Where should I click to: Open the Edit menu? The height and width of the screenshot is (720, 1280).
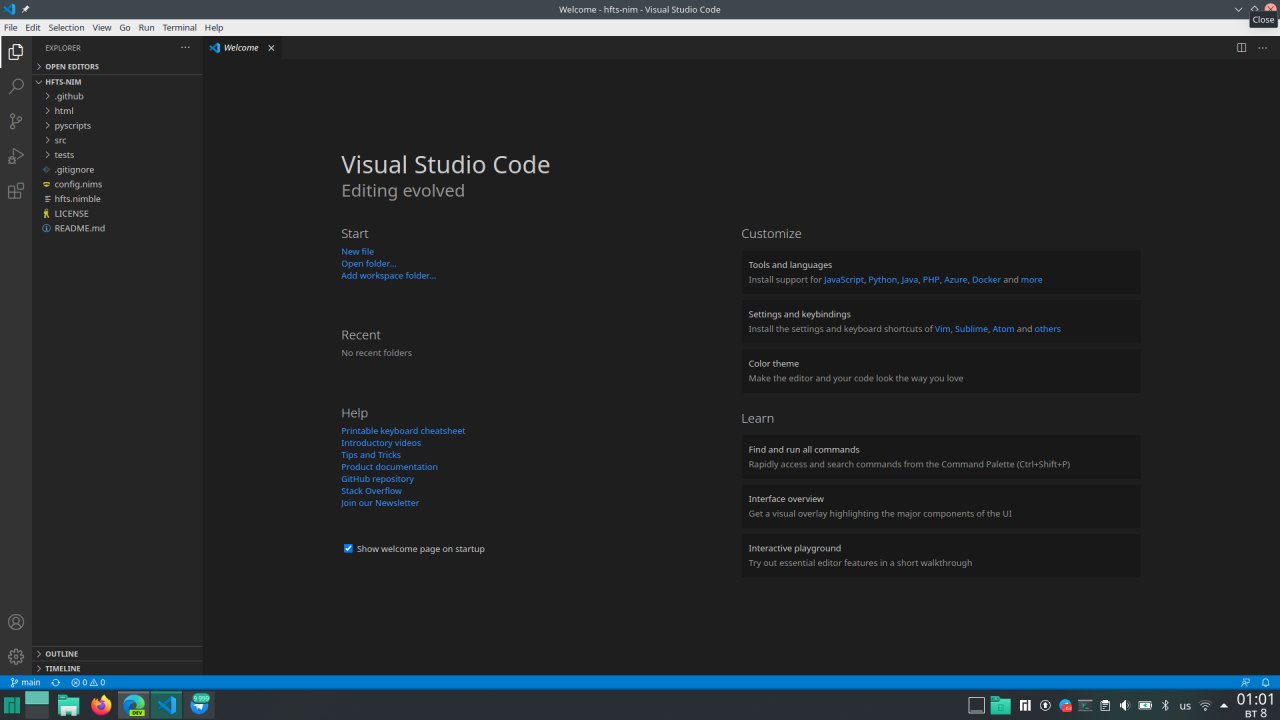(33, 28)
